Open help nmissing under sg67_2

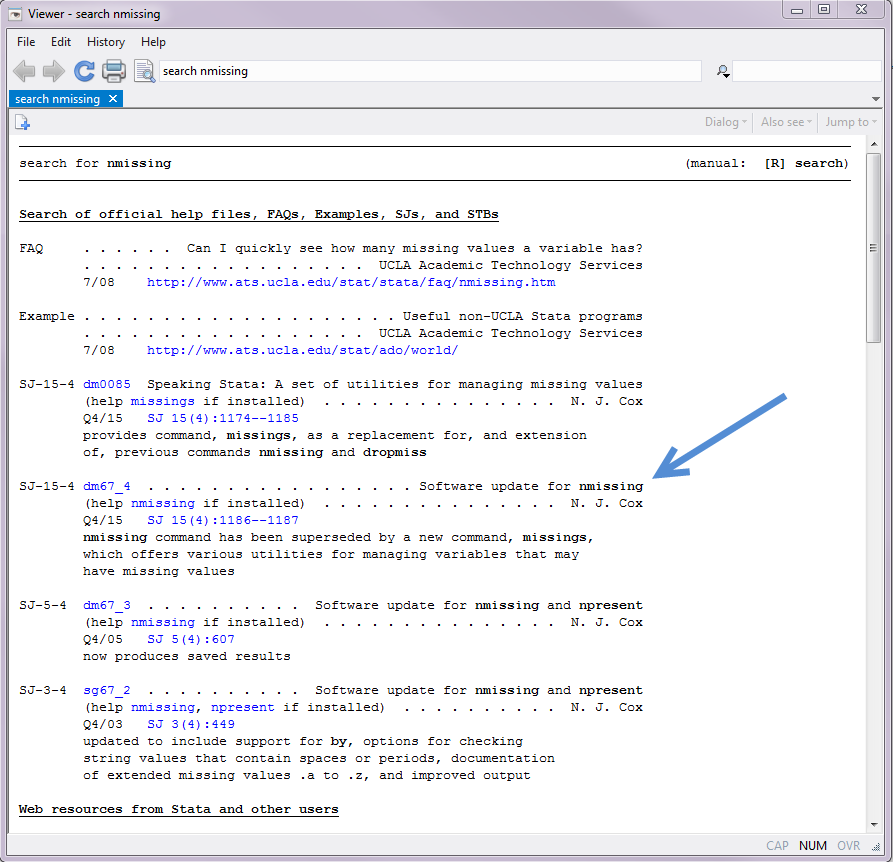[x=165, y=708]
